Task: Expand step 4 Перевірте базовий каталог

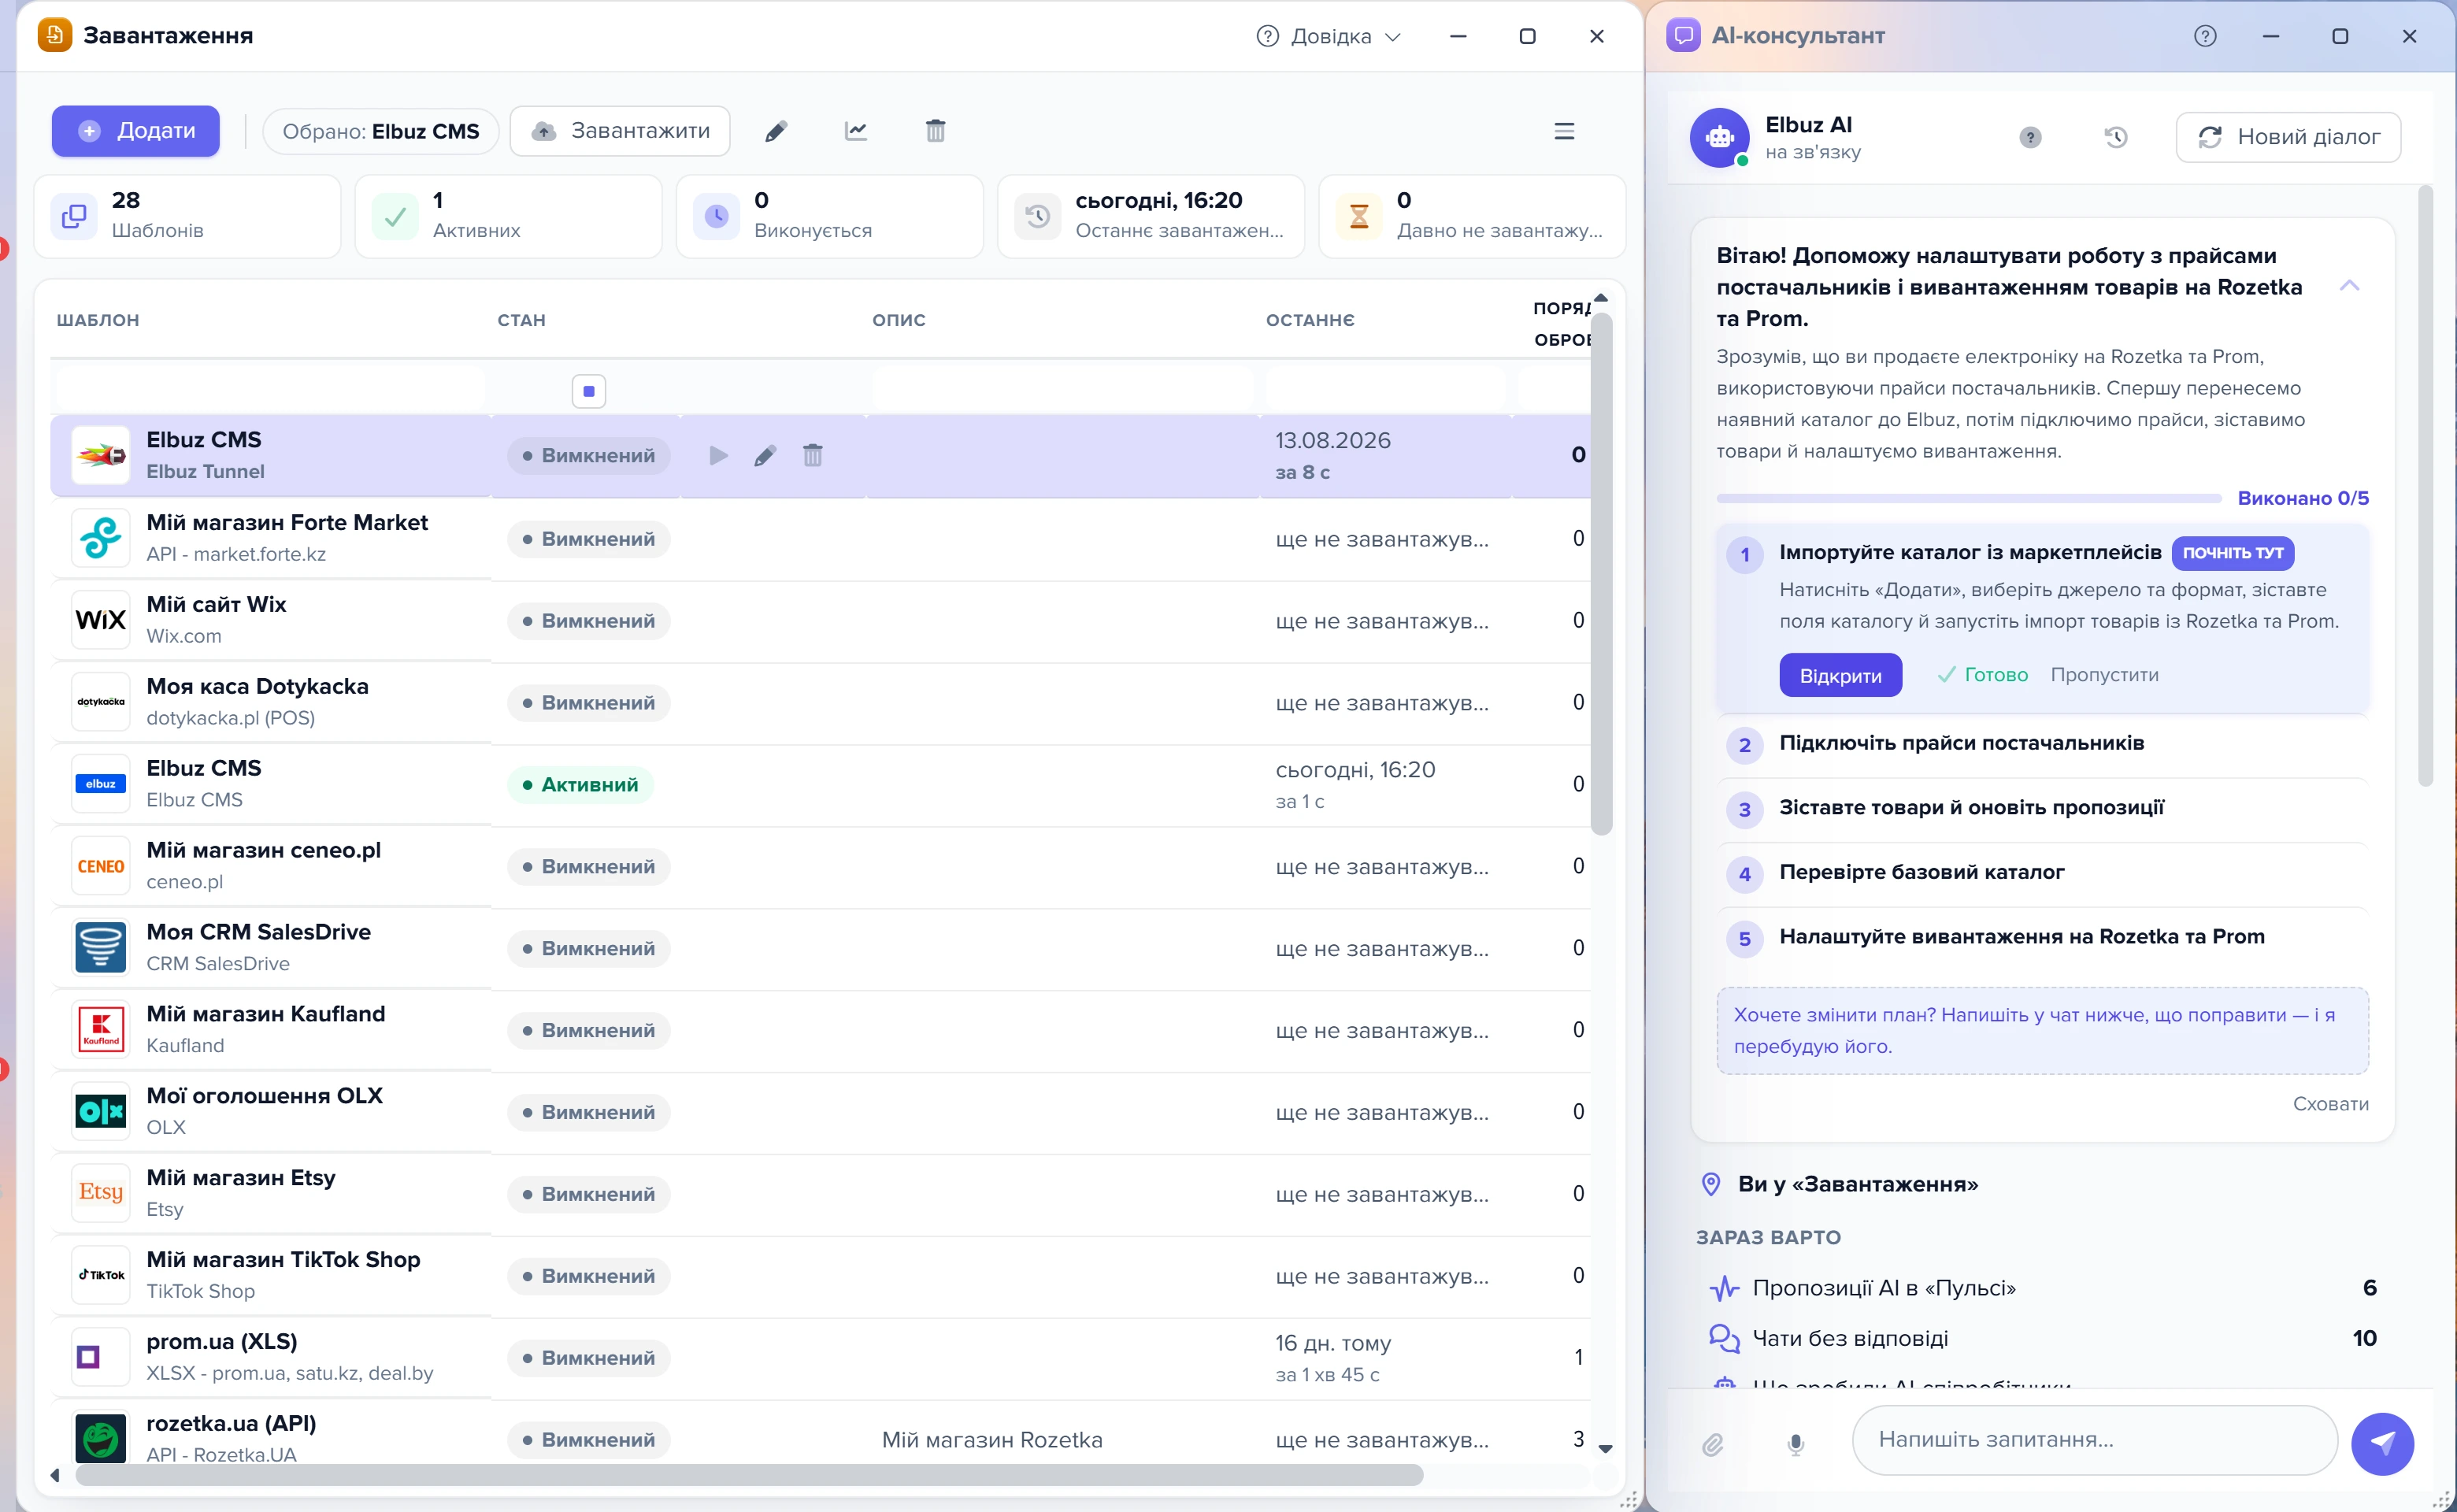Action: tap(2042, 873)
